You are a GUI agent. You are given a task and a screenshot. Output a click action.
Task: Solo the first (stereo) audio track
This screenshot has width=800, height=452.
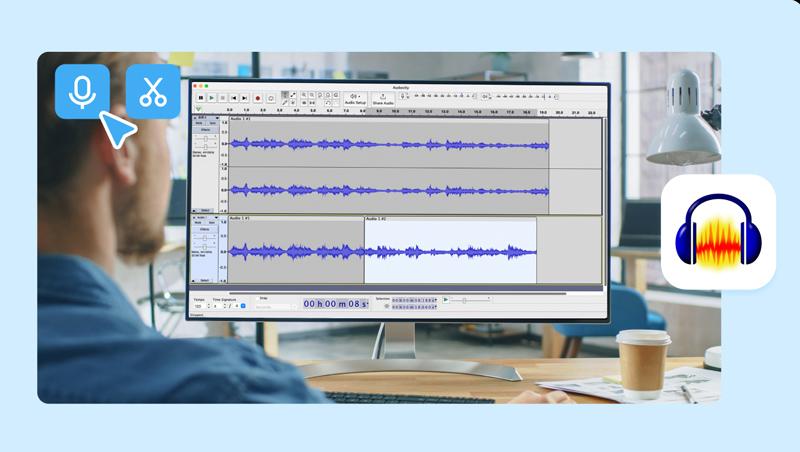click(x=213, y=123)
